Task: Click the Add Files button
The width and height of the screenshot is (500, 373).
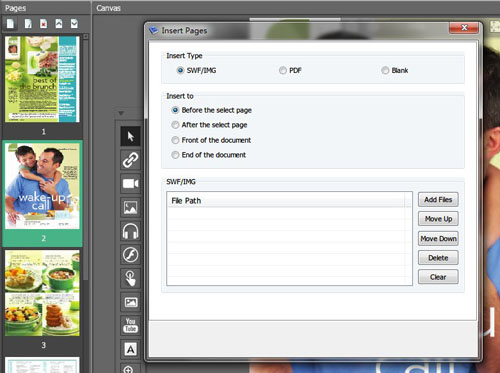Action: click(438, 200)
